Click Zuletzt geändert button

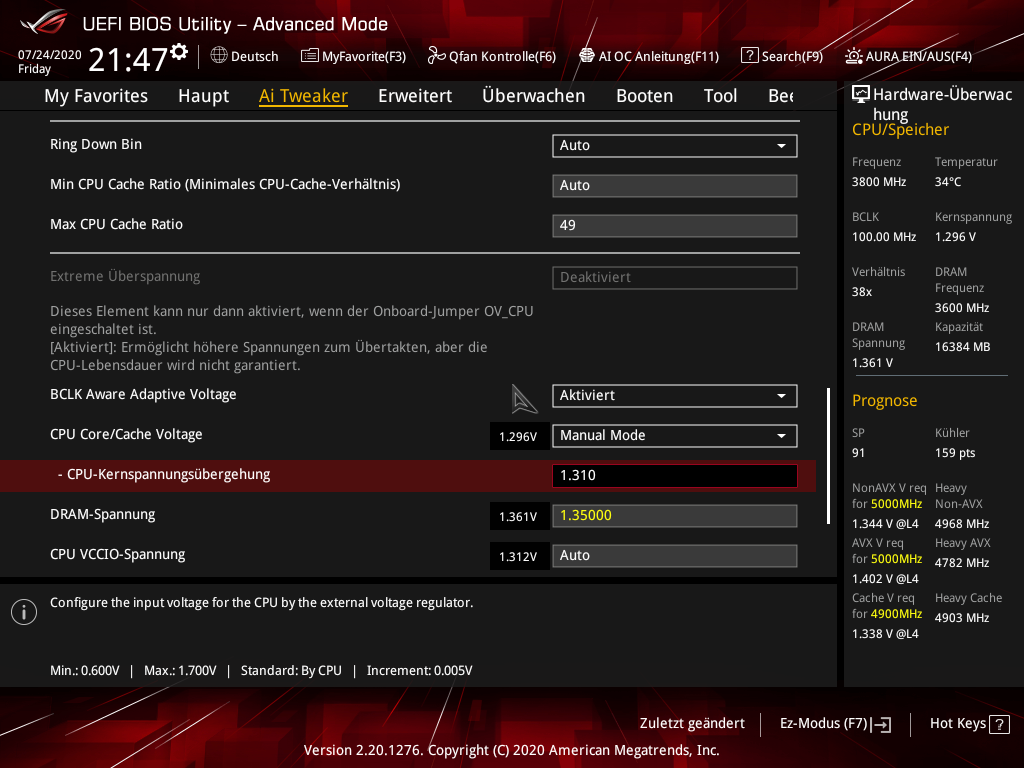(x=692, y=724)
